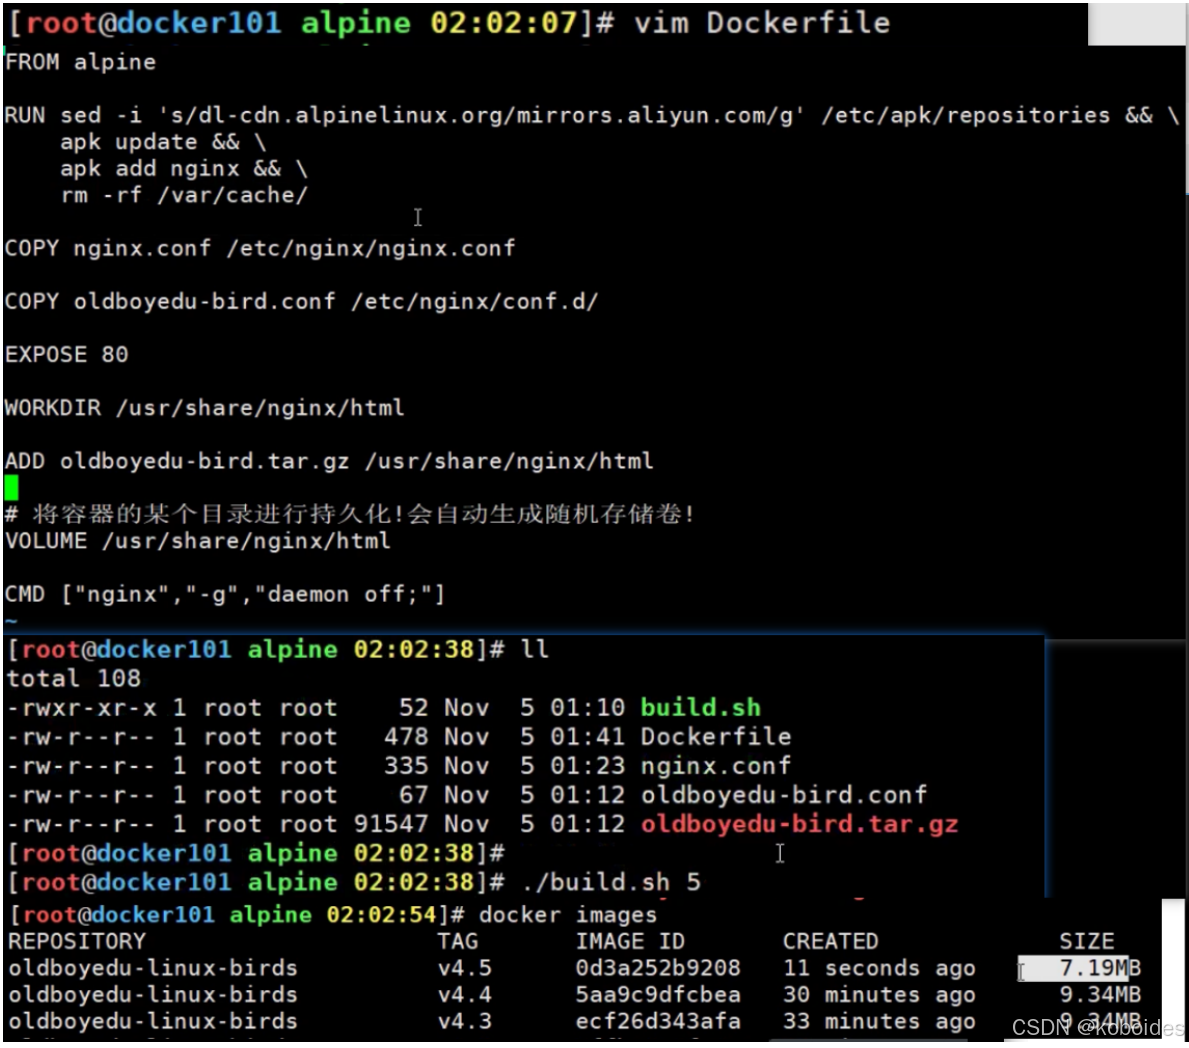Image resolution: width=1189 pixels, height=1048 pixels.
Task: Click the '11 seconds ago' created value
Action: (x=879, y=968)
